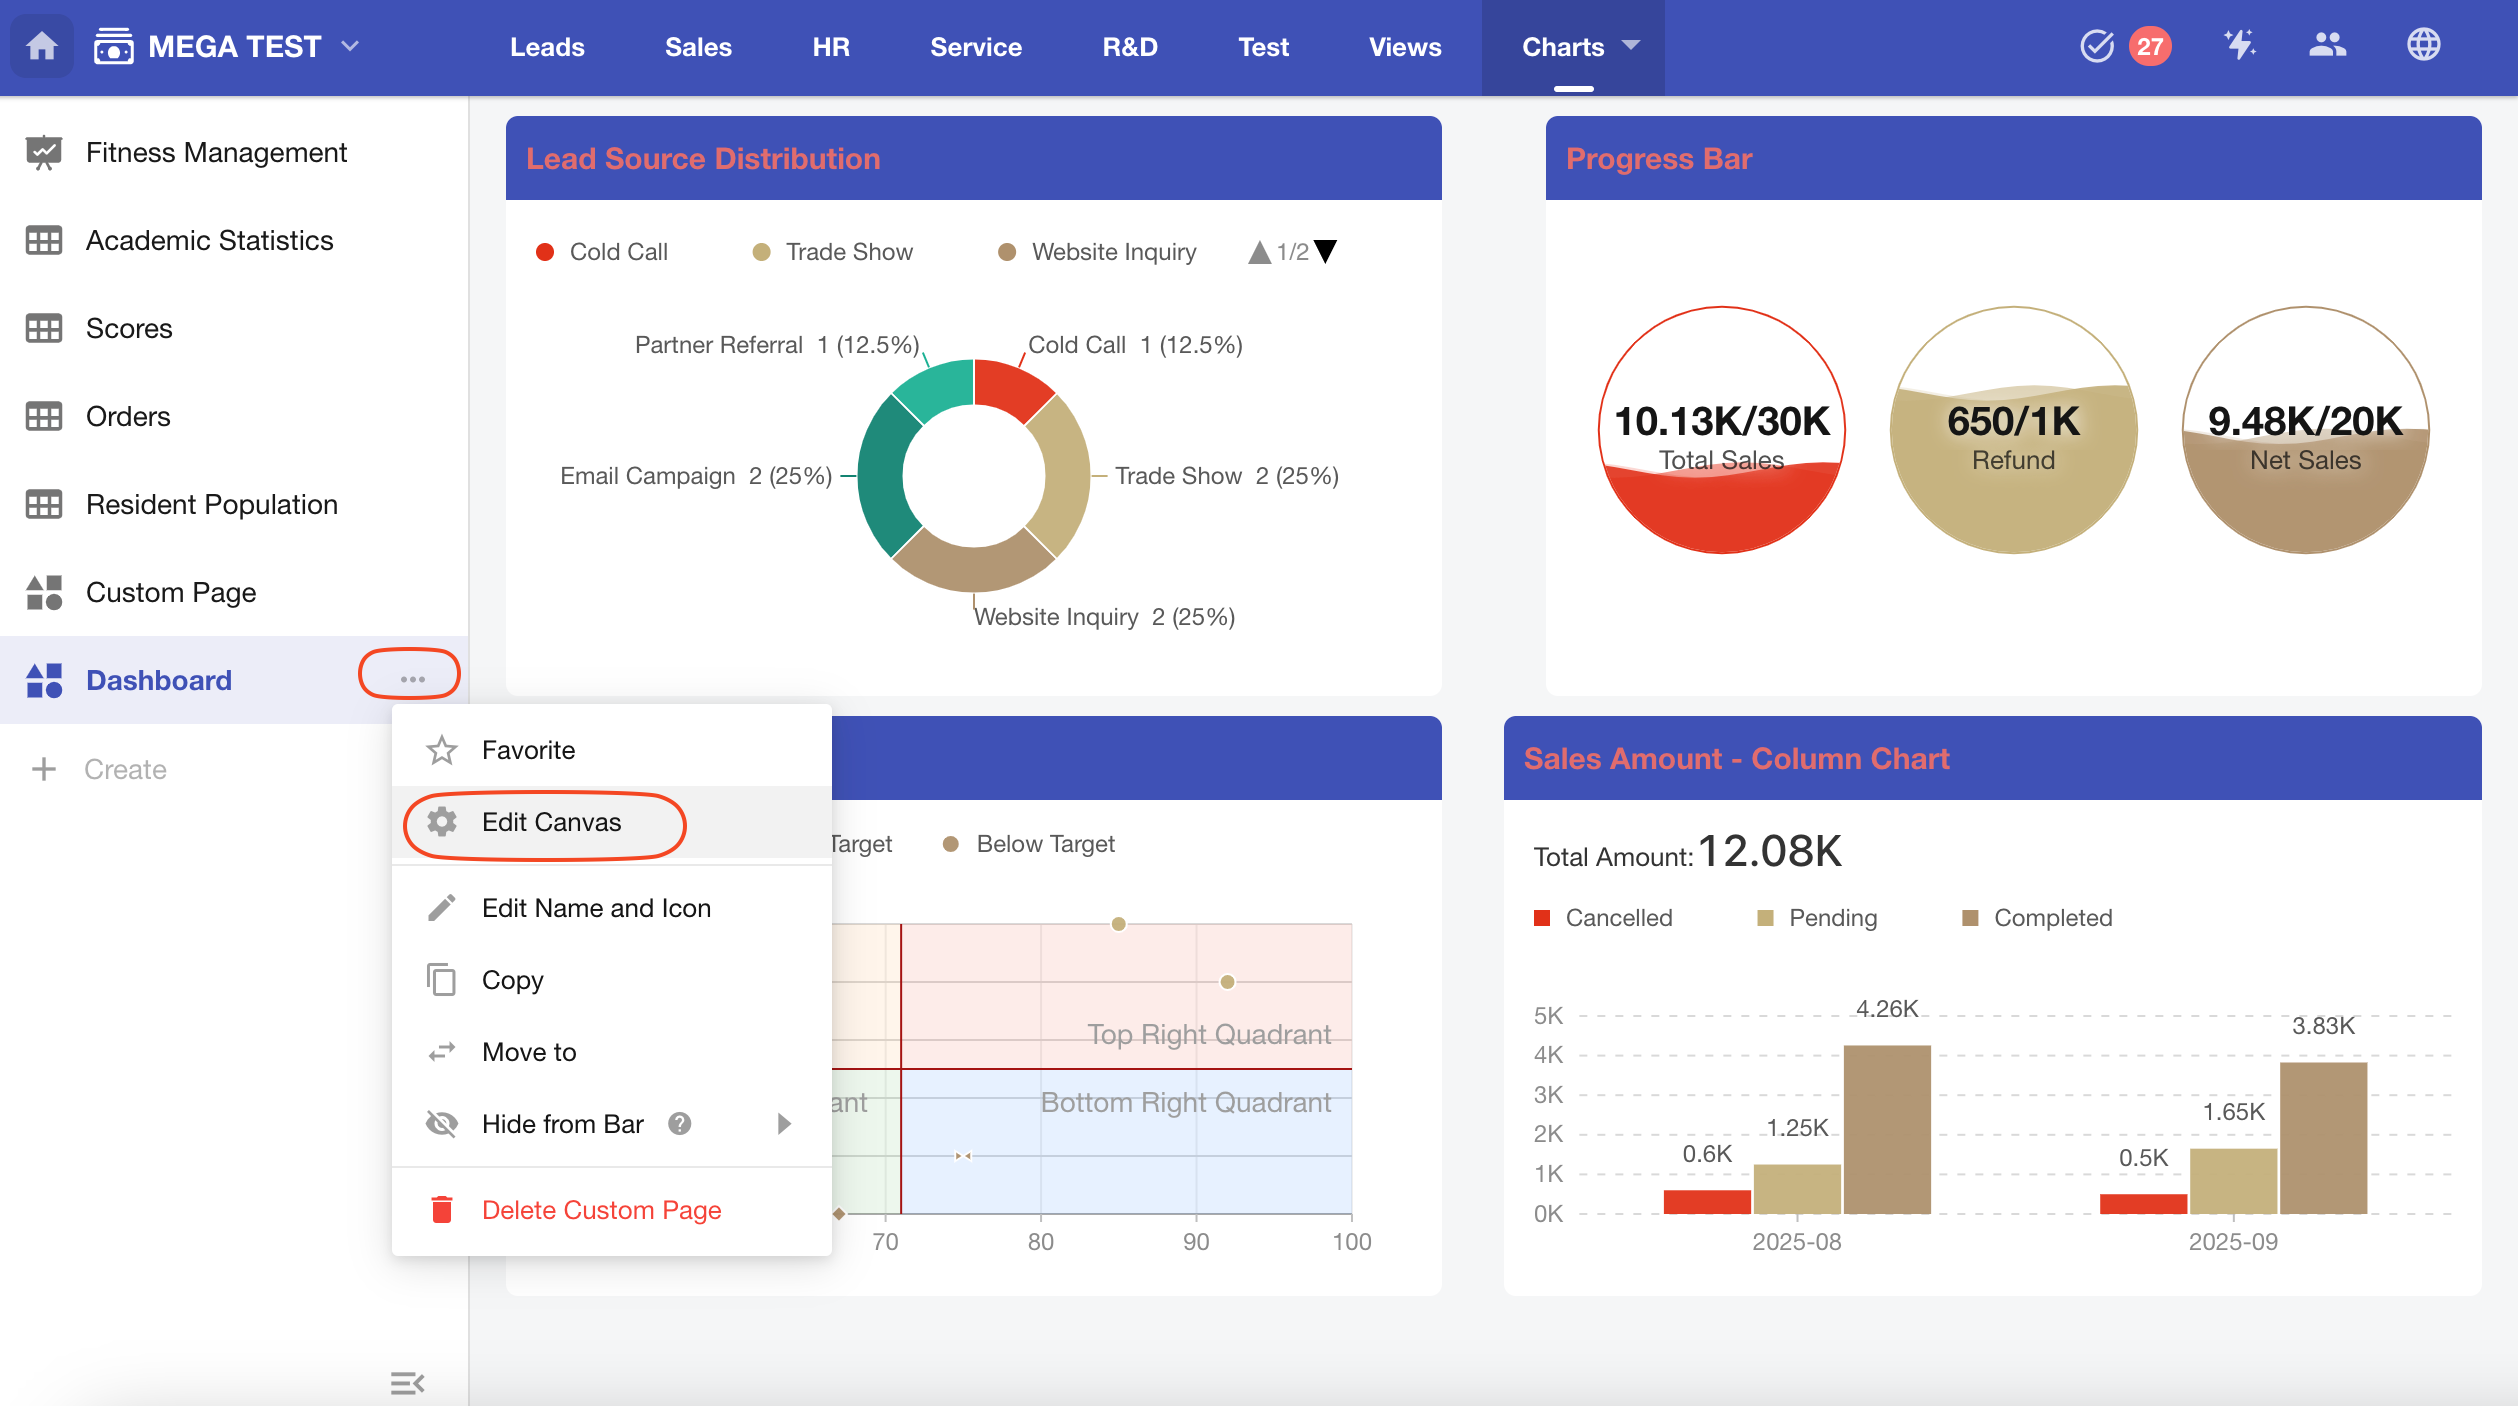Click Delete Custom Page option
2518x1406 pixels.
click(x=600, y=1210)
